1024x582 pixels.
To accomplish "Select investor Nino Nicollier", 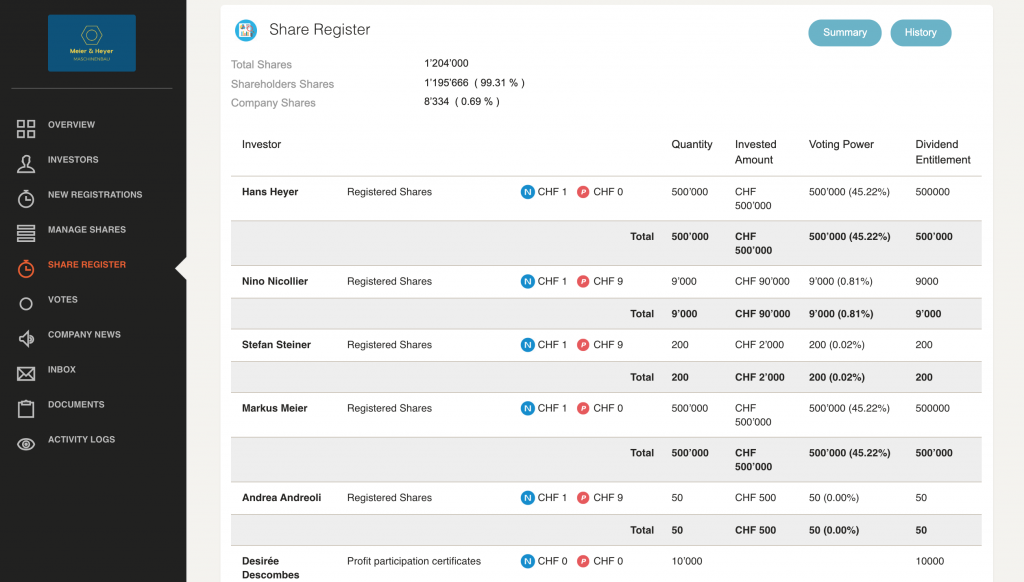I will tap(275, 281).
